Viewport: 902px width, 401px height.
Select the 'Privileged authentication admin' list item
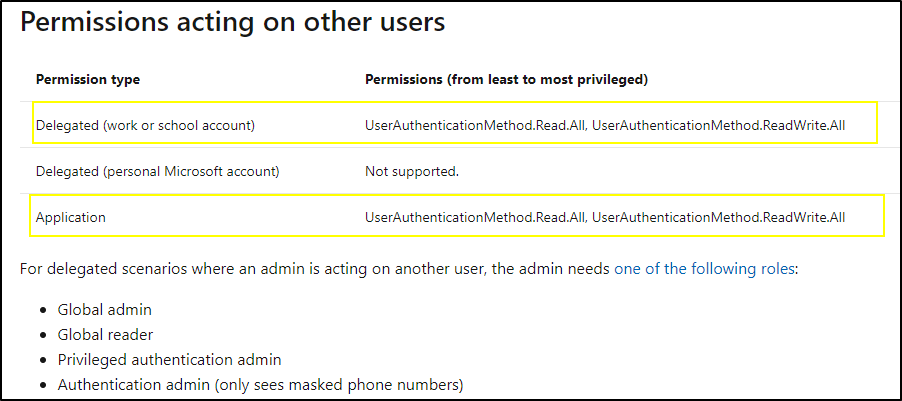click(x=169, y=360)
